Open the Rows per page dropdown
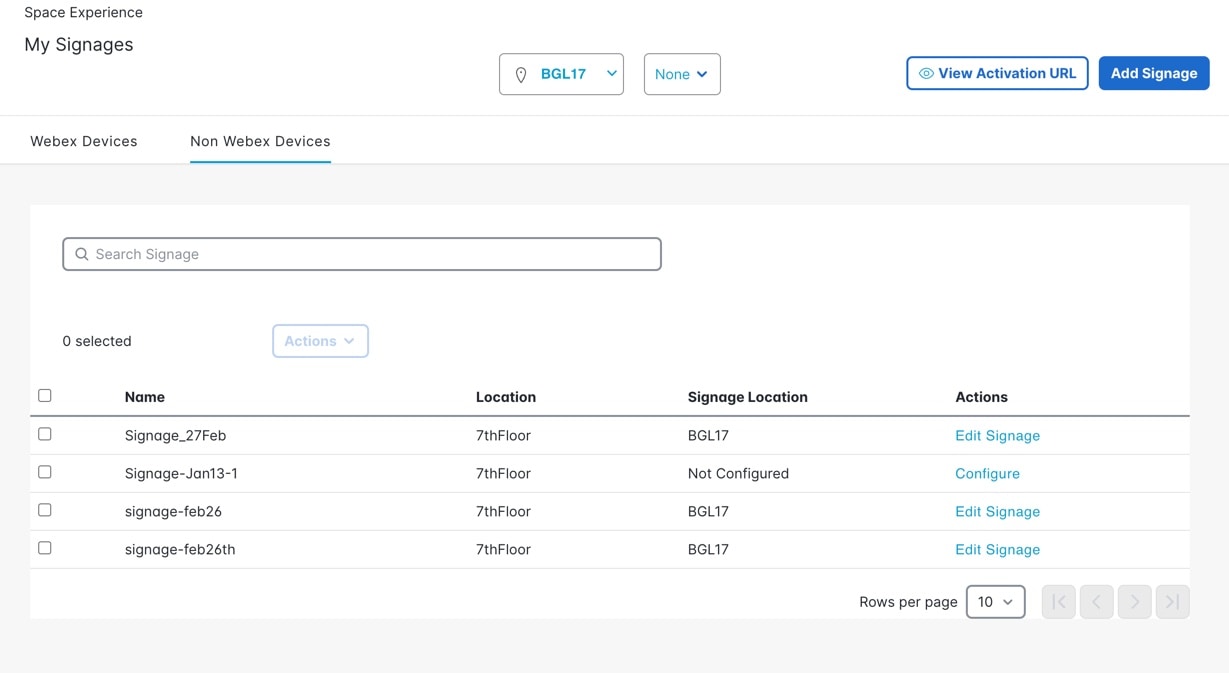Image resolution: width=1229 pixels, height=673 pixels. click(x=995, y=602)
